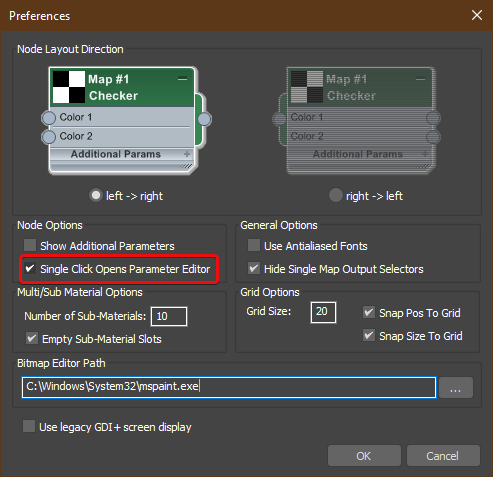The image size is (493, 477).
Task: Collapse the left Map #1 node with the minus icon
Action: [182, 79]
